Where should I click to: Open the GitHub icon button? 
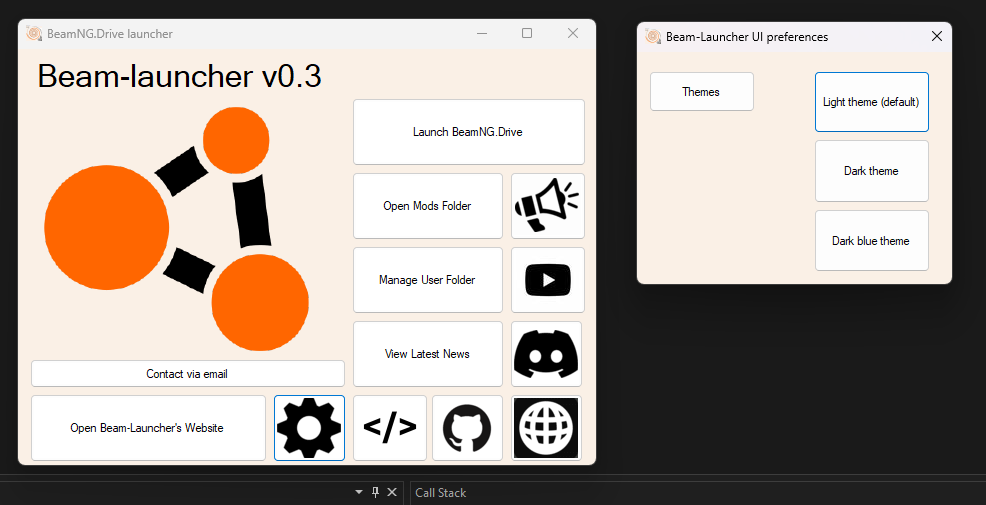(x=467, y=428)
